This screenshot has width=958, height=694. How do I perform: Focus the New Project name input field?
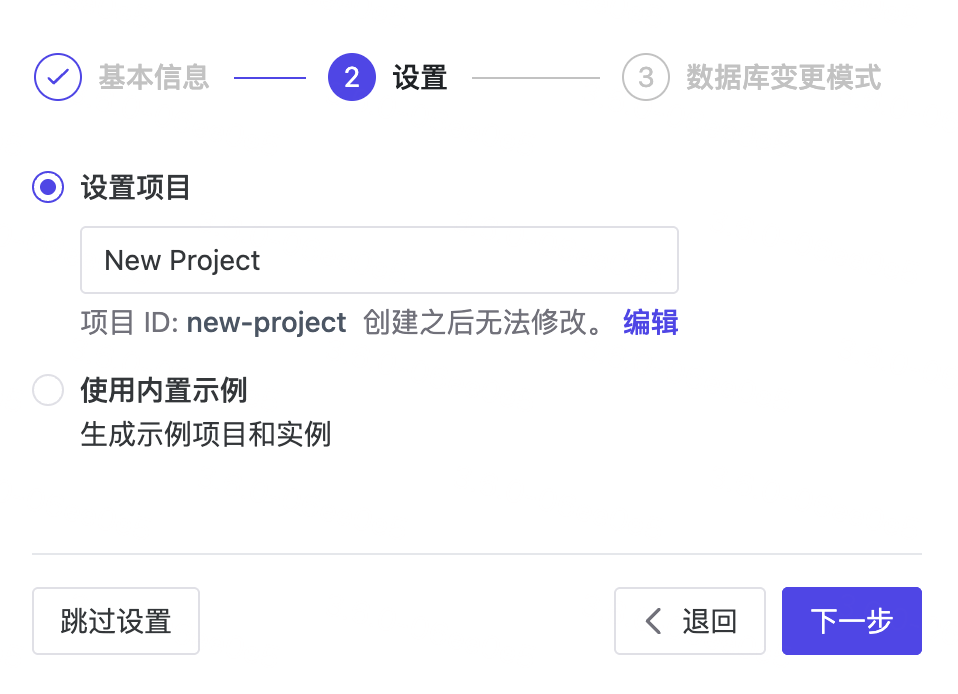(379, 260)
